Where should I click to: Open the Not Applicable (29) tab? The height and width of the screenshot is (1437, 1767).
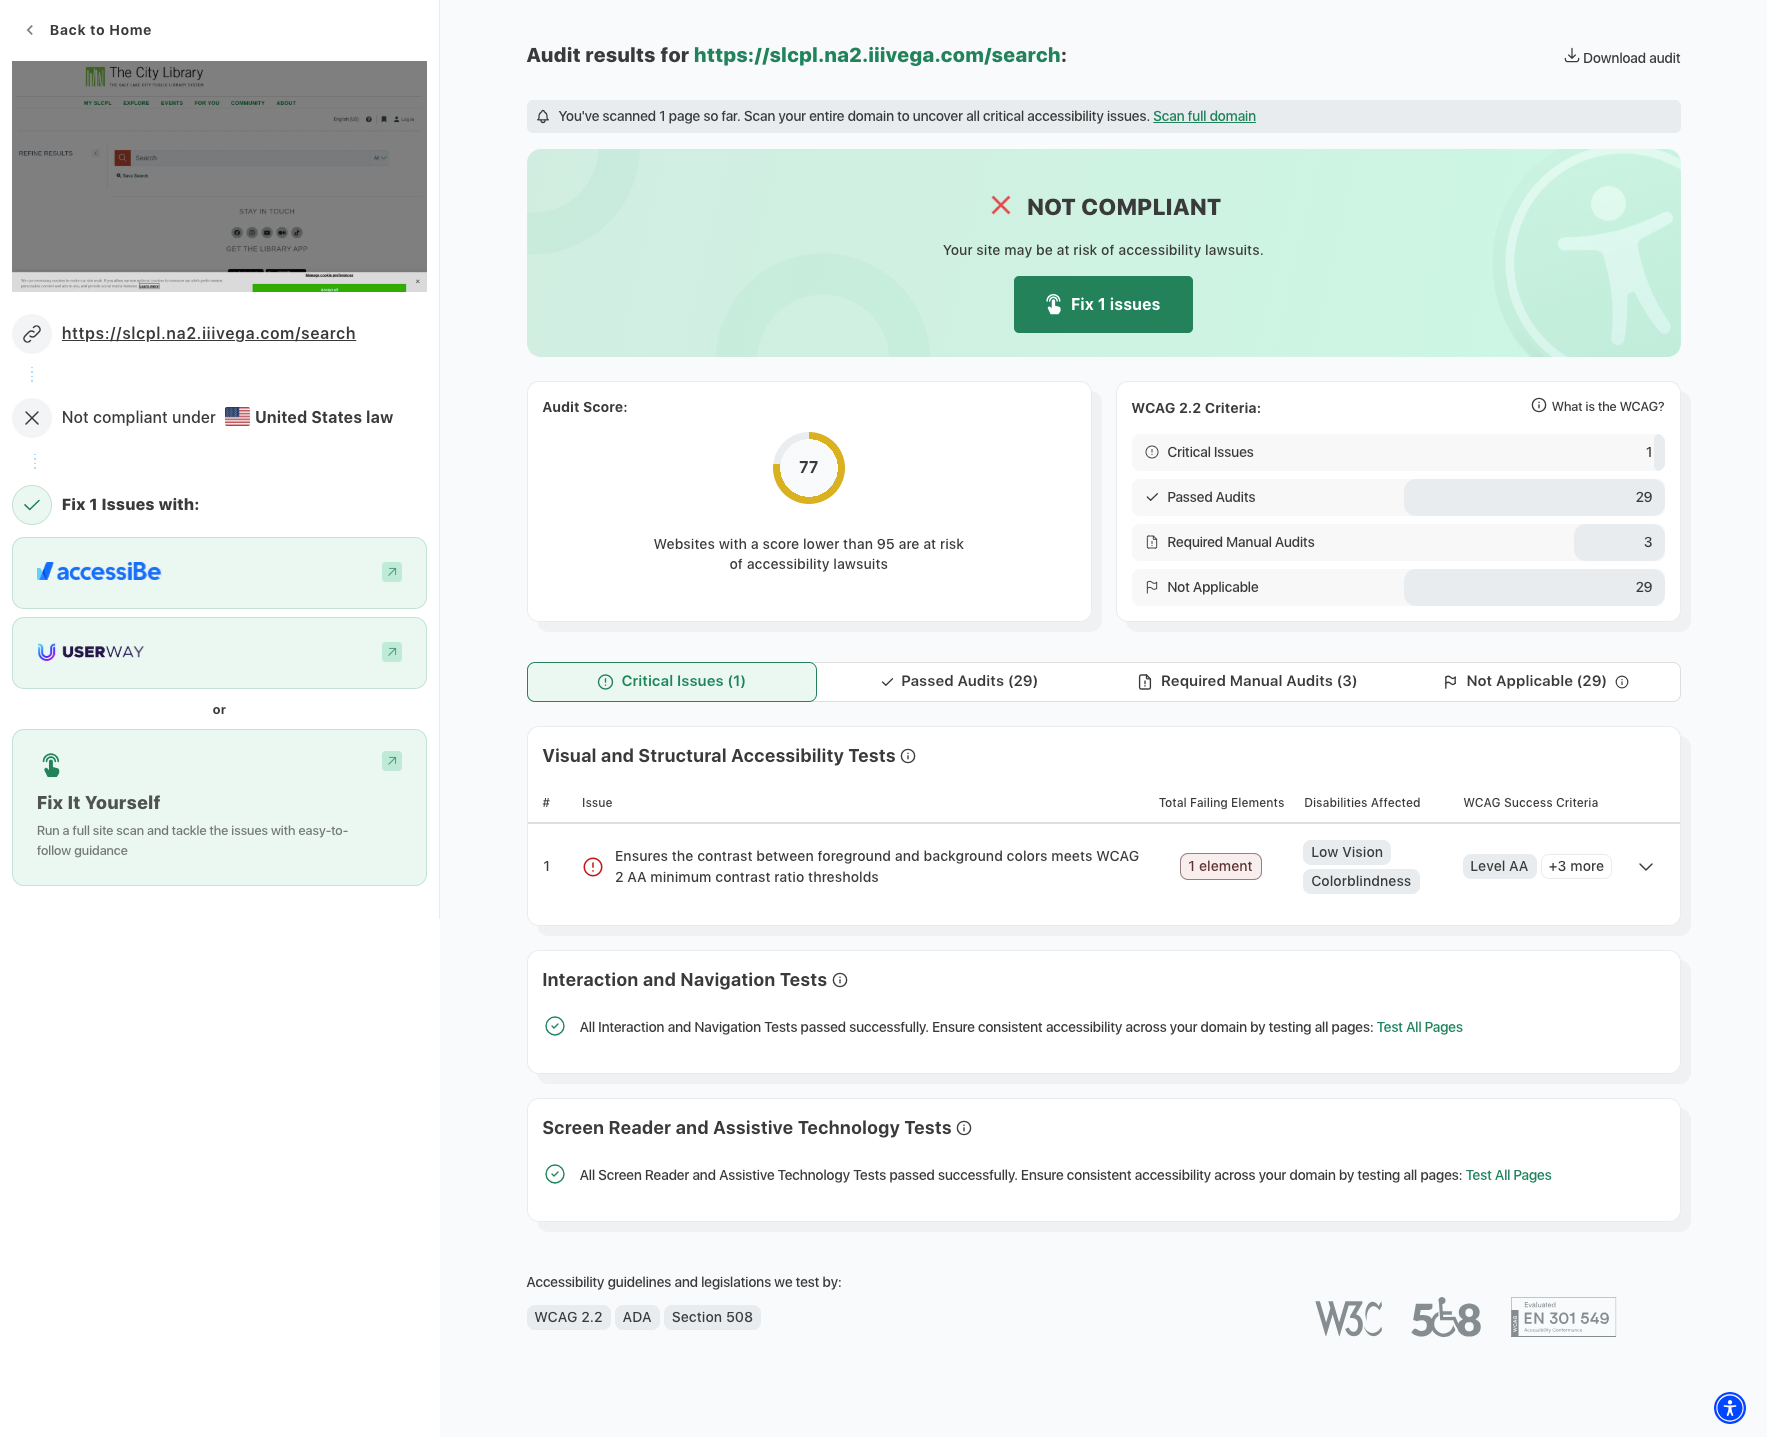click(x=1535, y=682)
